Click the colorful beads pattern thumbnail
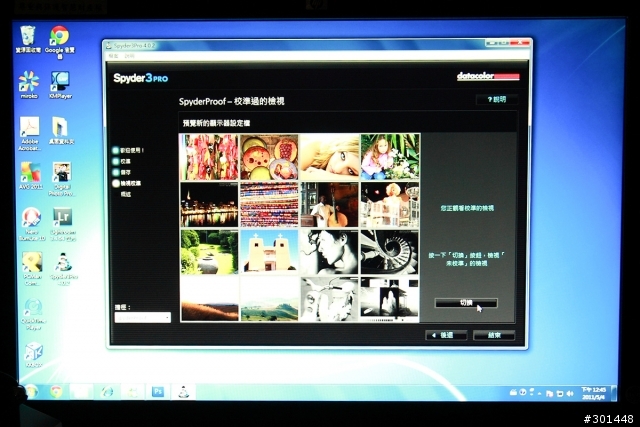This screenshot has width=640, height=427. pos(269,205)
